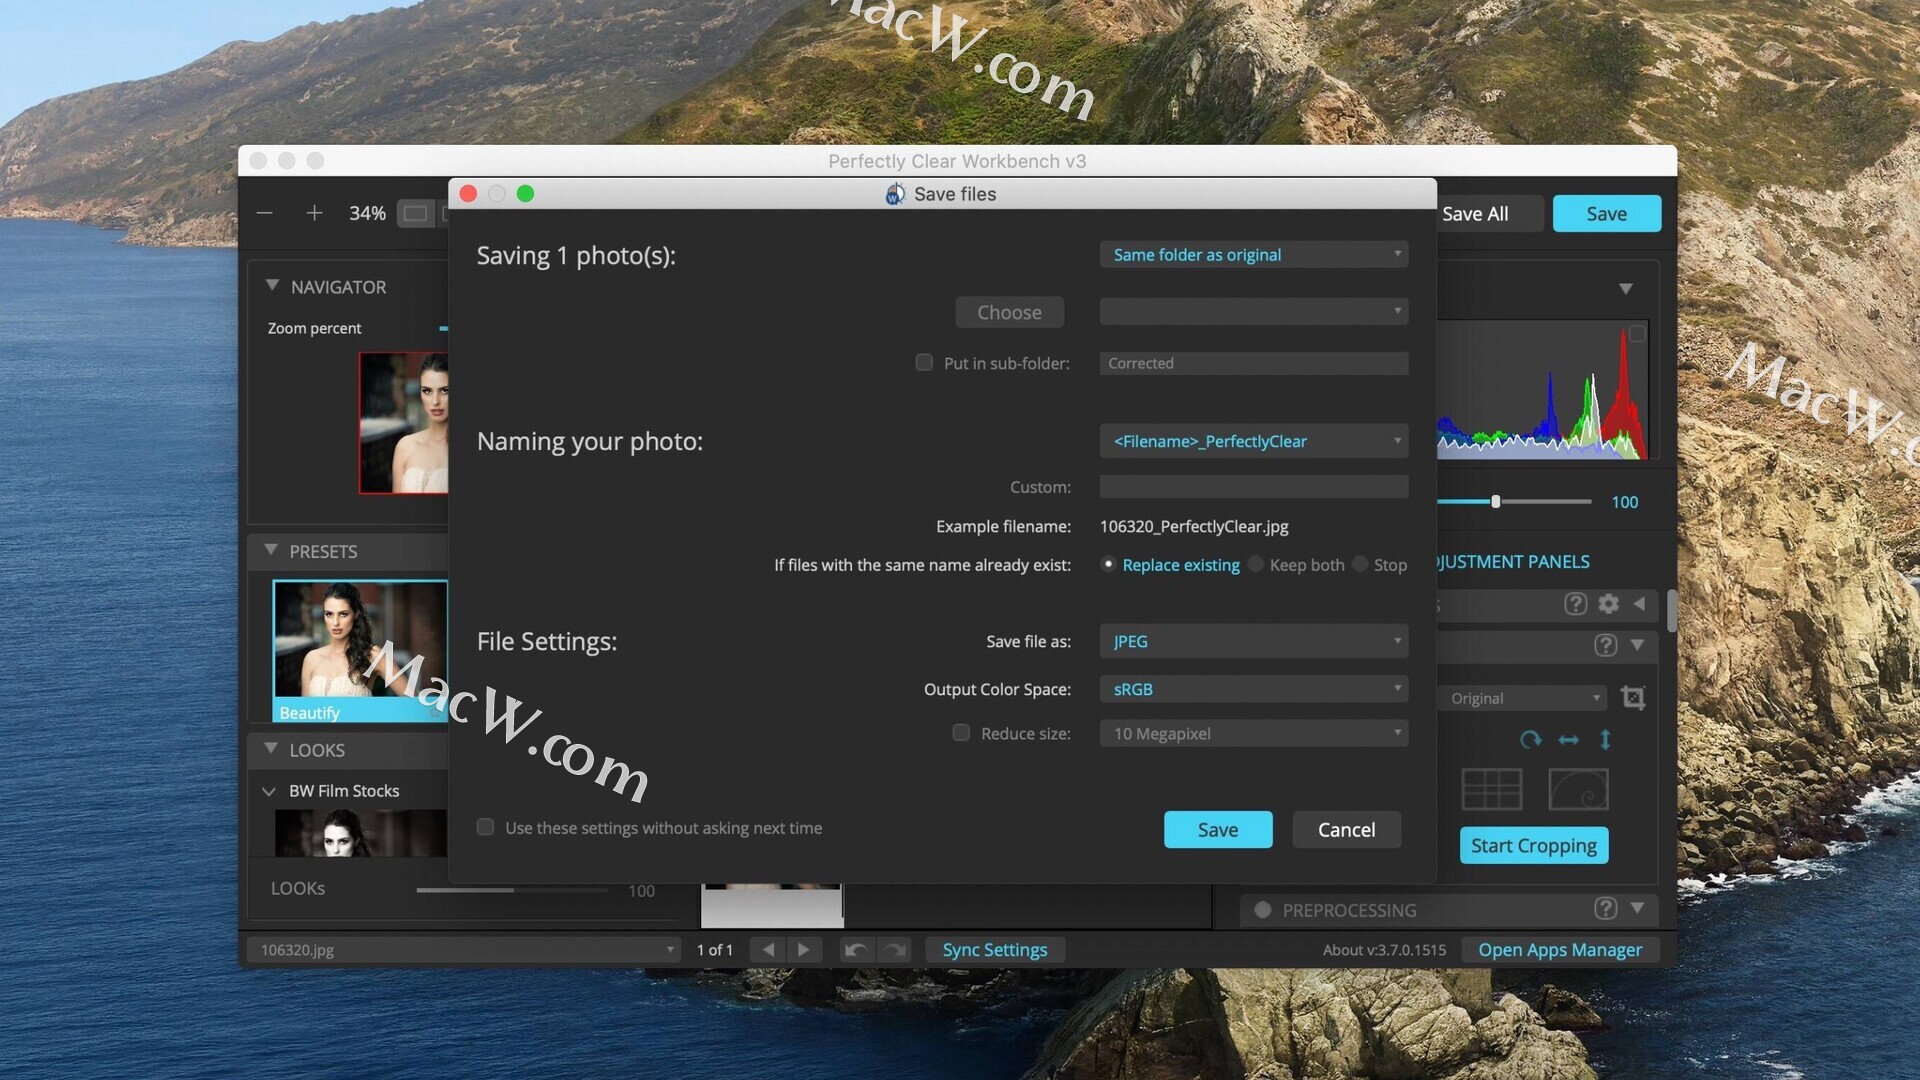Click the fit-to-screen view icon beside 34%
The image size is (1920, 1080).
coord(415,213)
